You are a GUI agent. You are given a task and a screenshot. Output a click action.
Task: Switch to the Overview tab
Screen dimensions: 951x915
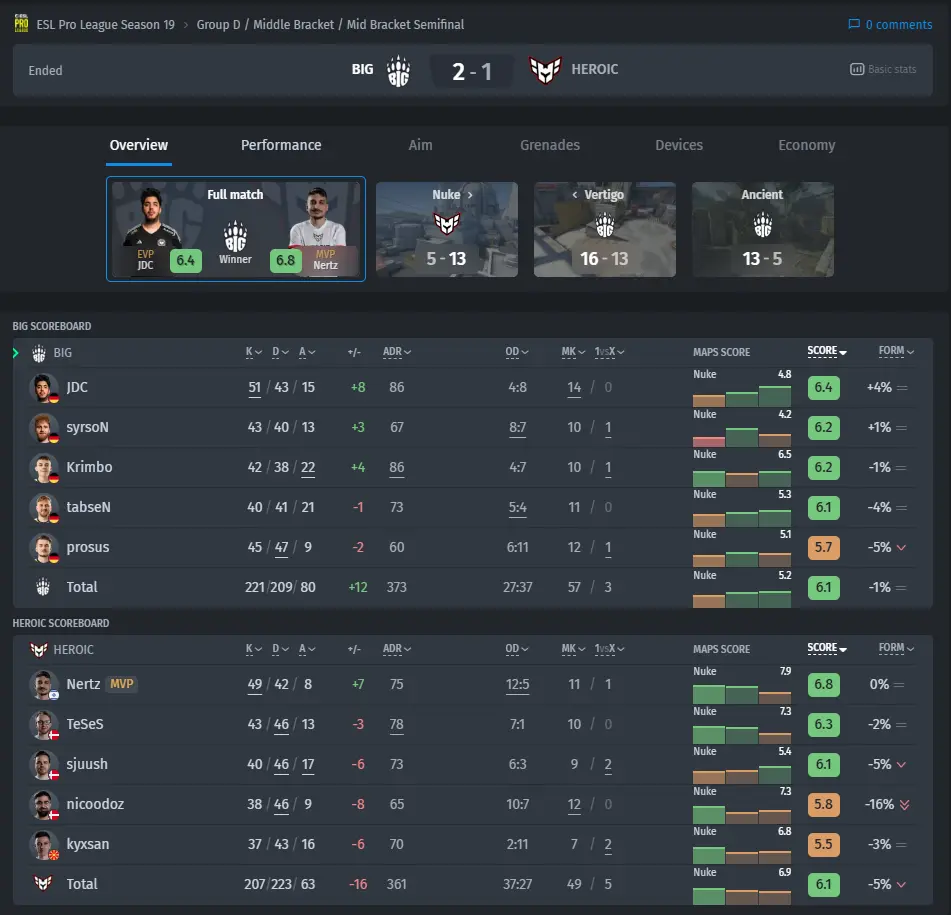point(139,146)
